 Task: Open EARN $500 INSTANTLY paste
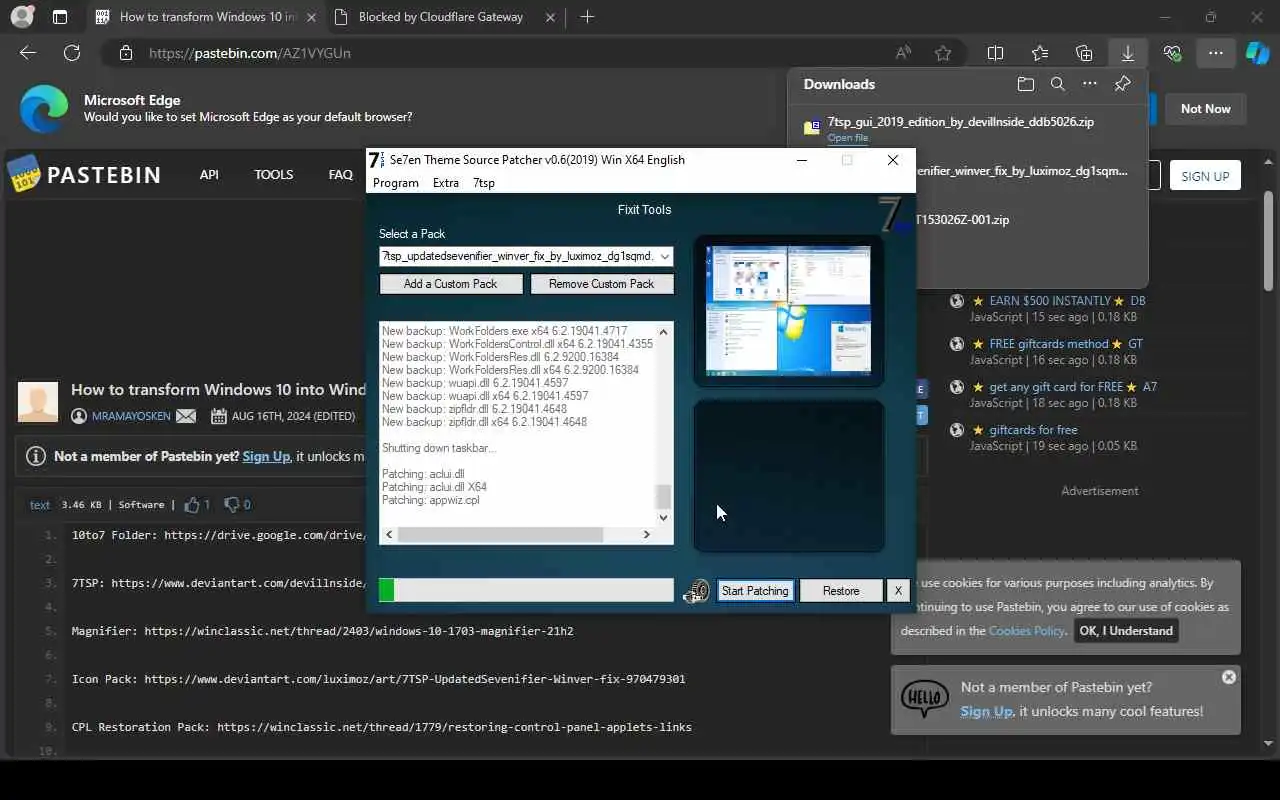[1067, 300]
